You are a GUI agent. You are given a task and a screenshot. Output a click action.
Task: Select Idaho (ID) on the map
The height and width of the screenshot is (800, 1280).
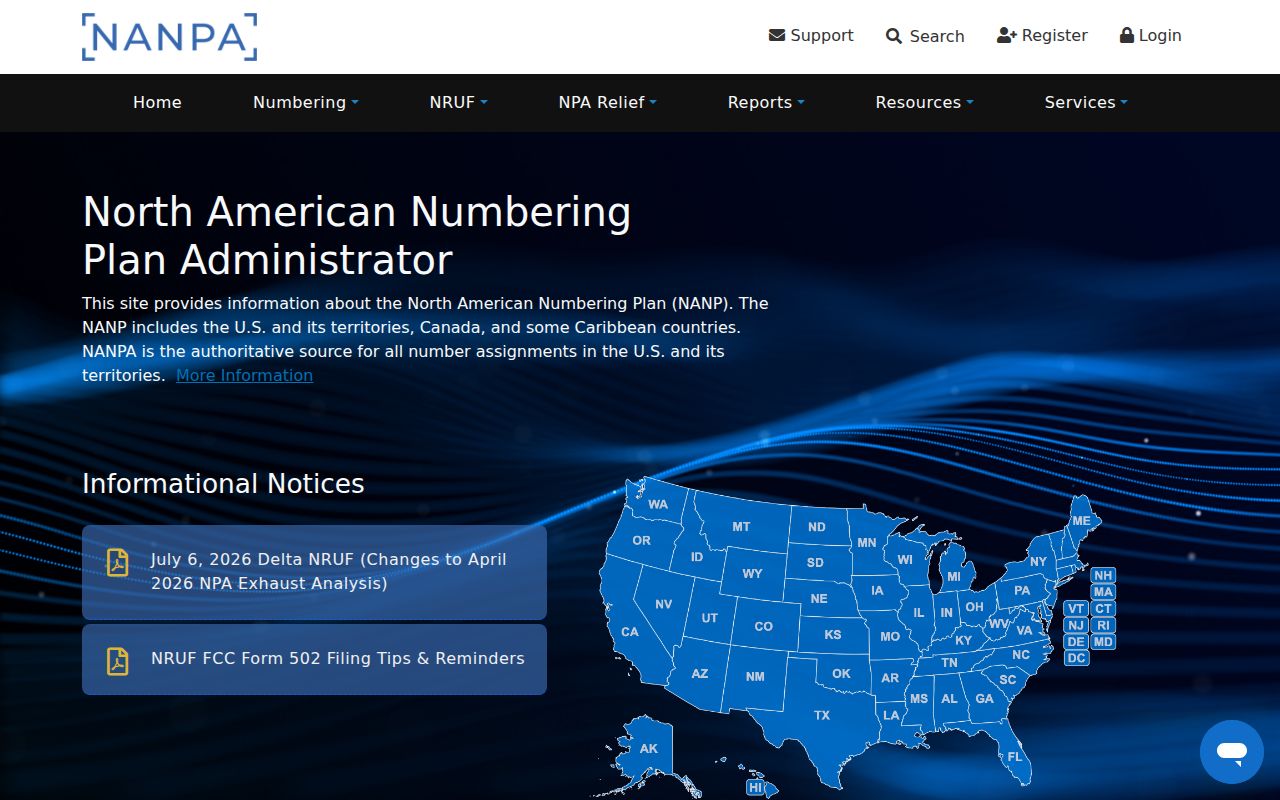pyautogui.click(x=697, y=556)
